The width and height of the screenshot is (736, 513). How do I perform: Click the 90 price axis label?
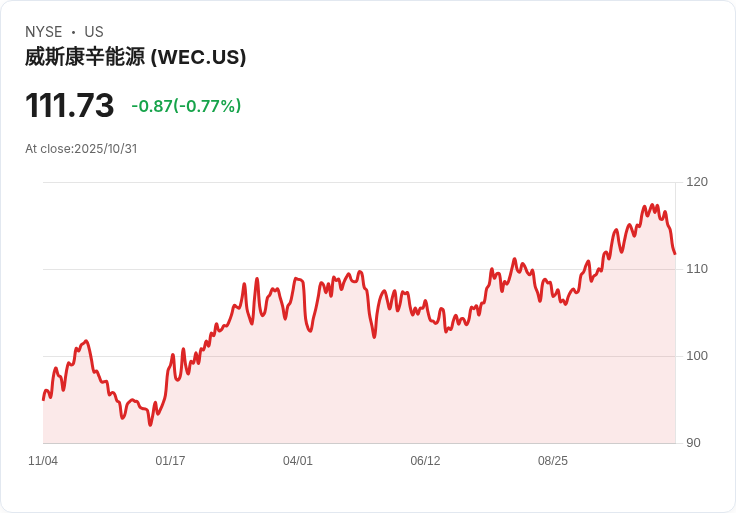coord(693,443)
